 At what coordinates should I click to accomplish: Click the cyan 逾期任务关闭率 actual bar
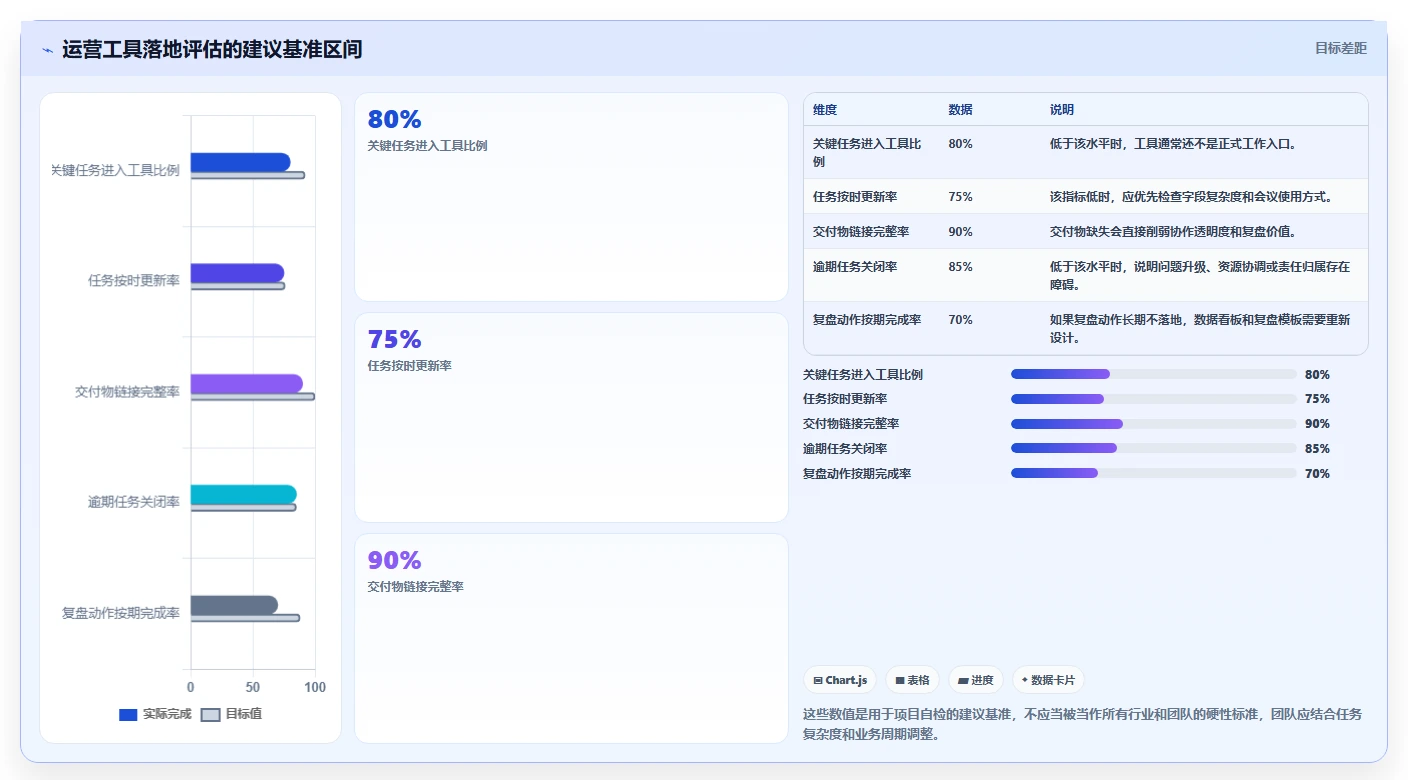point(243,494)
